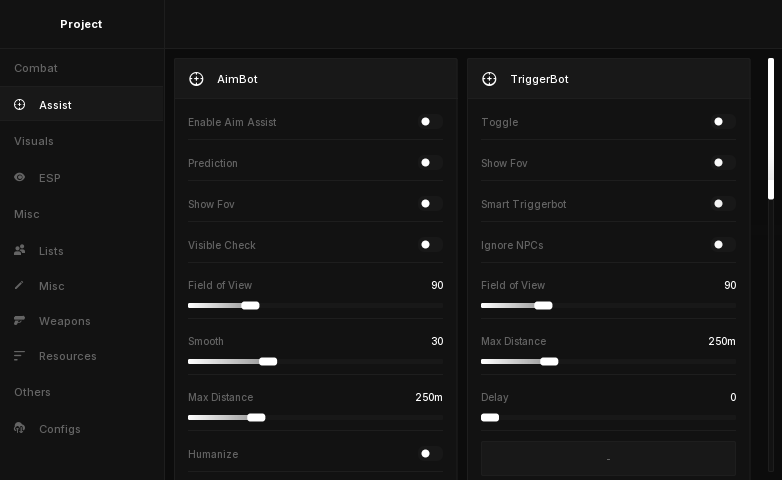This screenshot has height=480, width=782.
Task: Click the Assist crosshair icon in sidebar
Action: [20, 105]
